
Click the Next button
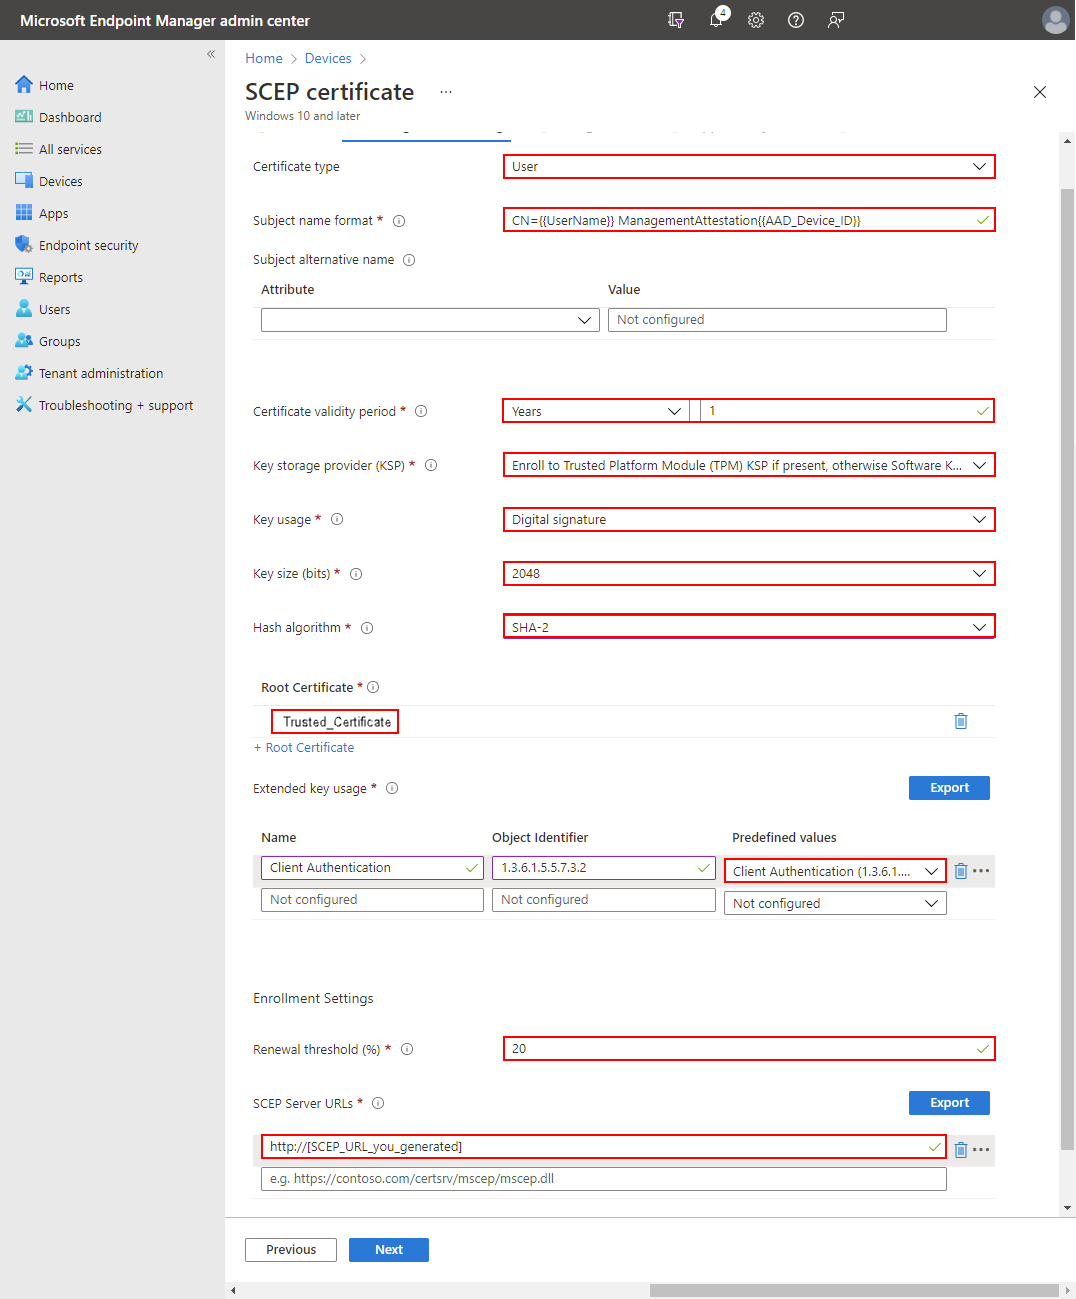click(x=388, y=1250)
